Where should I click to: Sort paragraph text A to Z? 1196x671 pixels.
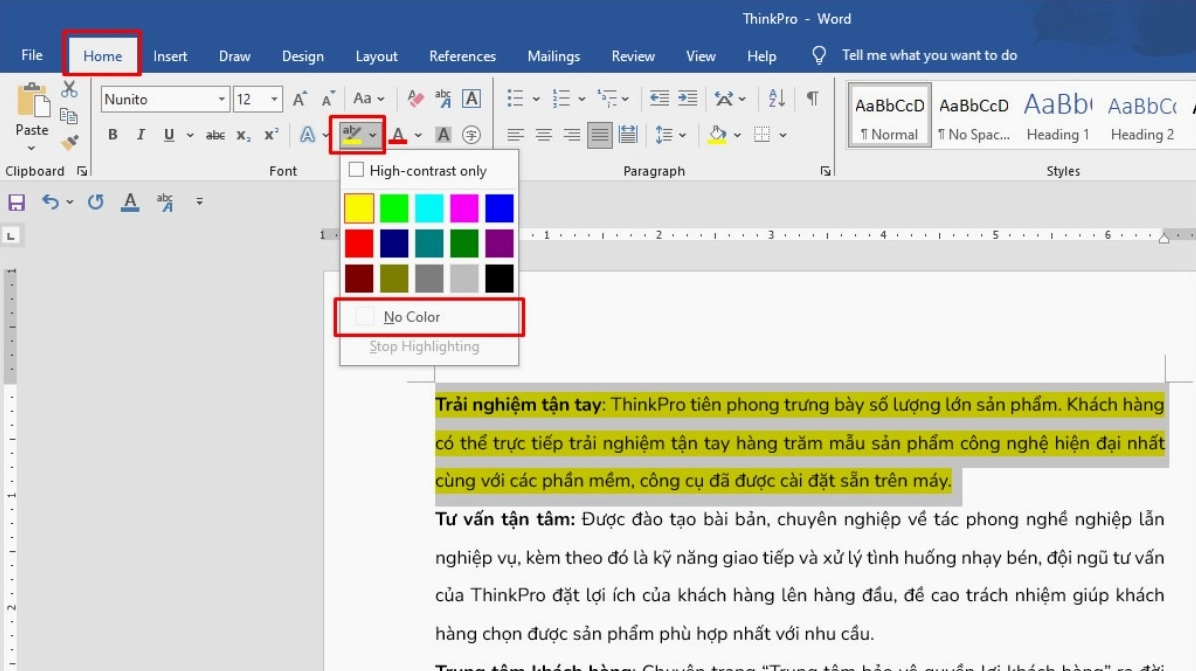[x=776, y=98]
